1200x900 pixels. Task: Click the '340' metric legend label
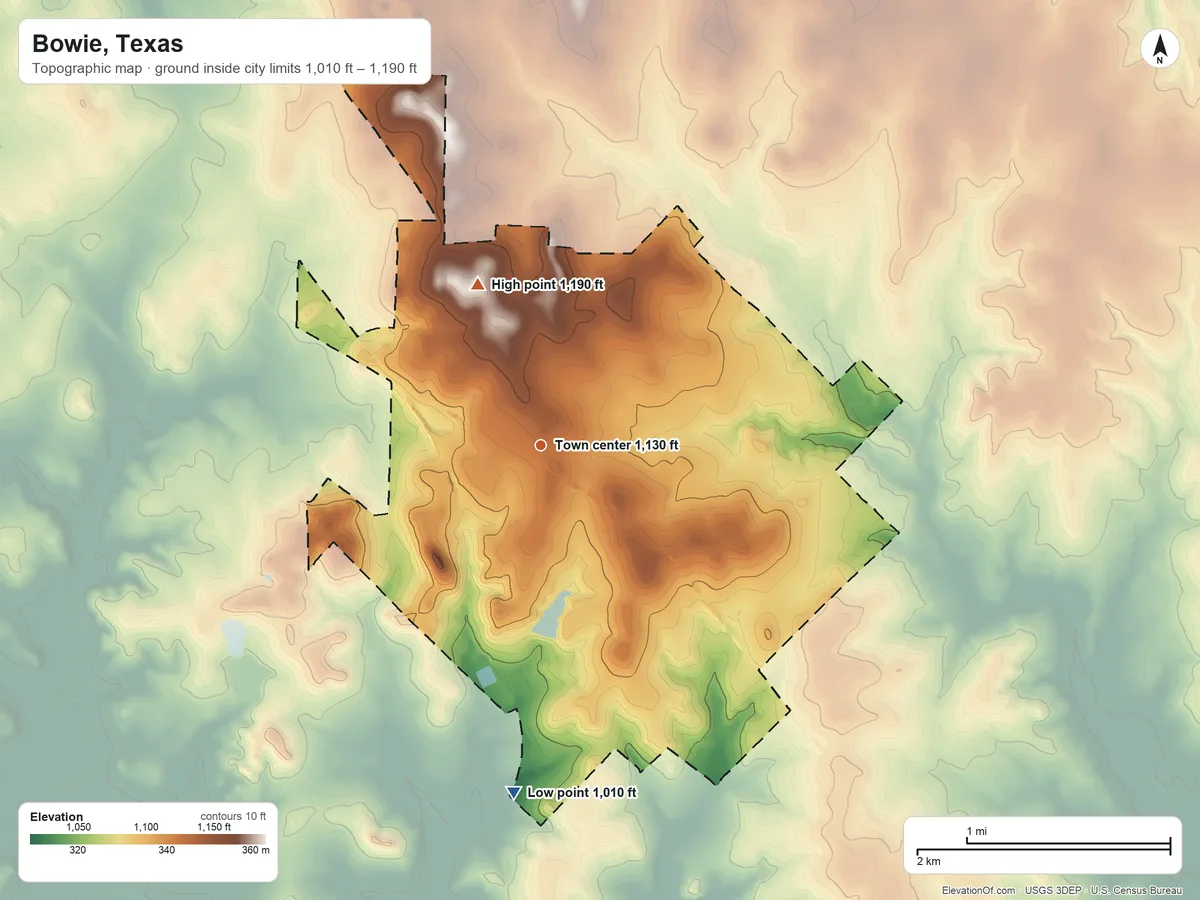tap(166, 851)
